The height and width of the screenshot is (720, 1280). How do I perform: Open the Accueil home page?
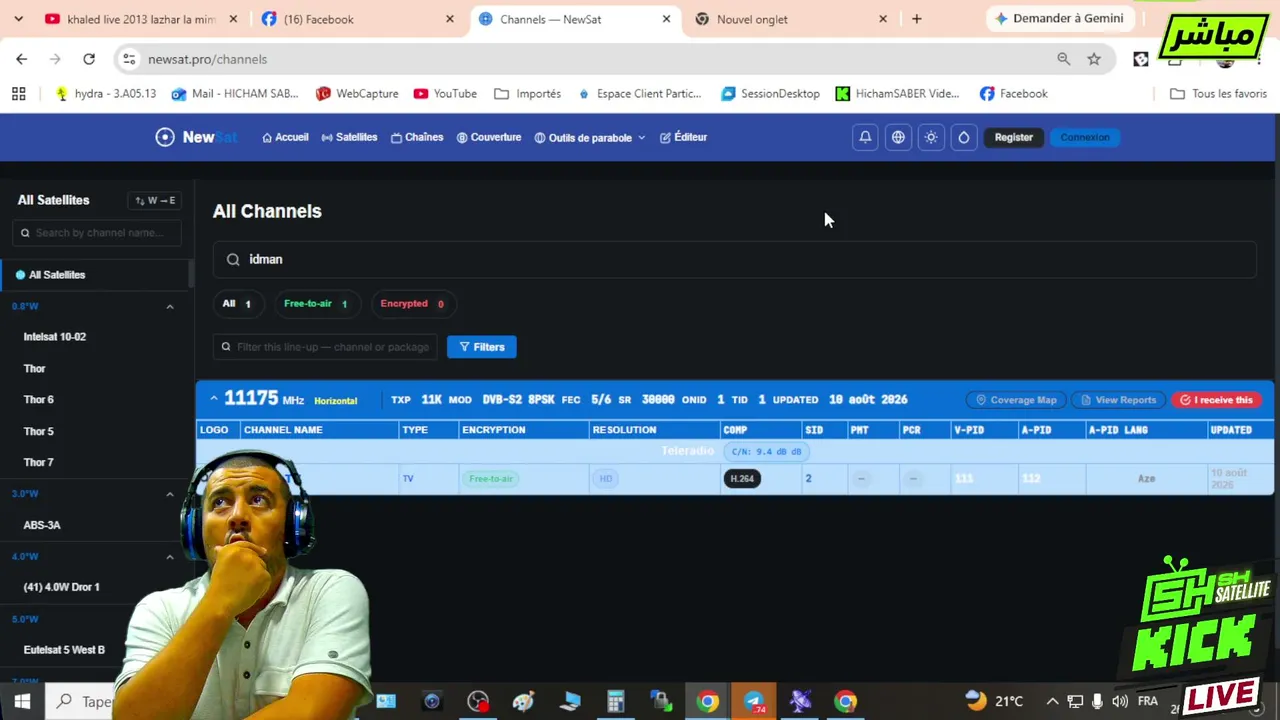pyautogui.click(x=285, y=137)
